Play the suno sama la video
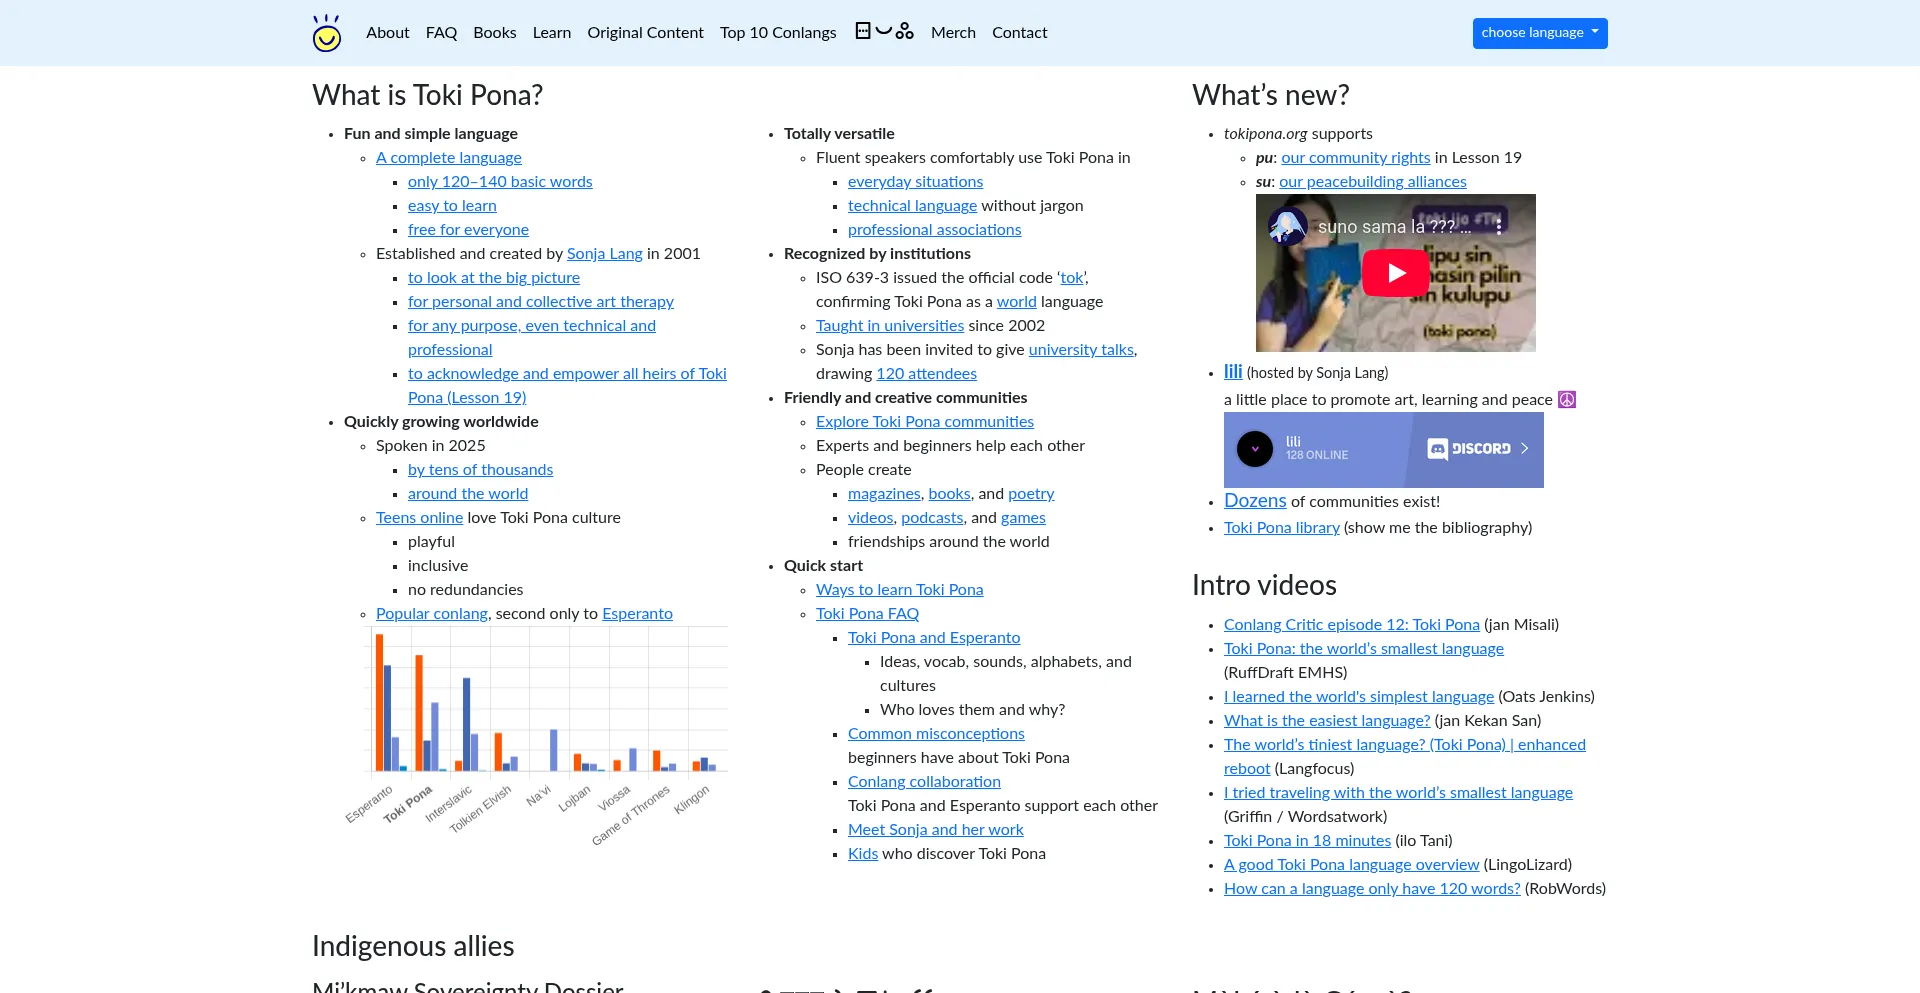 [1395, 273]
